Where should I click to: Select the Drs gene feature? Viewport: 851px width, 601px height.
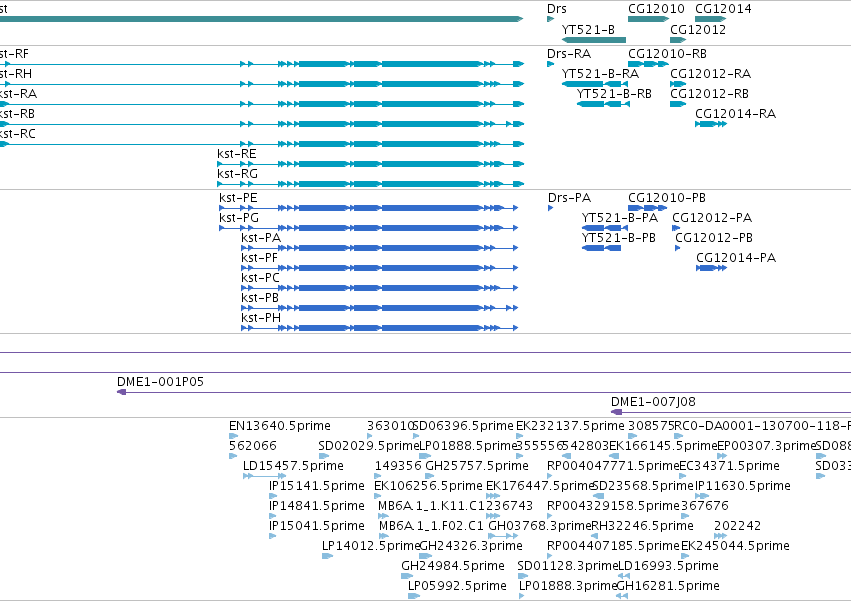pyautogui.click(x=550, y=19)
